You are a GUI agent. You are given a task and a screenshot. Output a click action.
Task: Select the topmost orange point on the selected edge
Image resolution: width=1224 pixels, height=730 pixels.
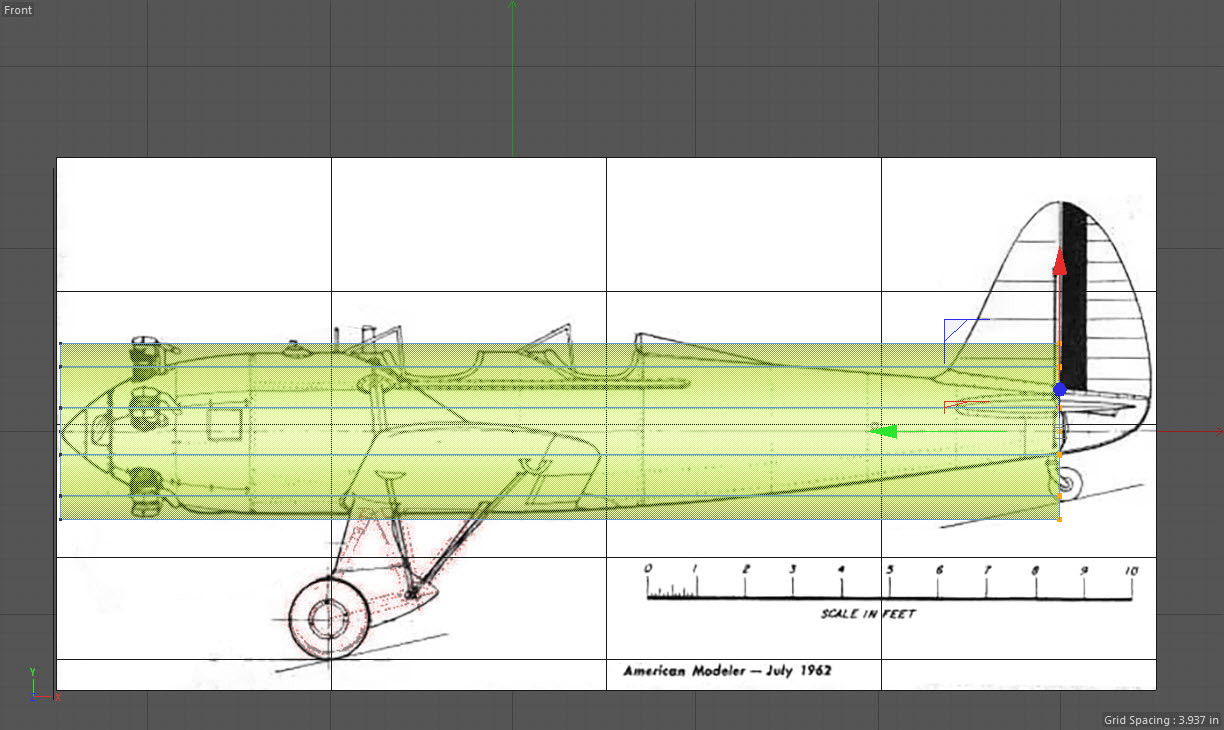click(x=1060, y=344)
